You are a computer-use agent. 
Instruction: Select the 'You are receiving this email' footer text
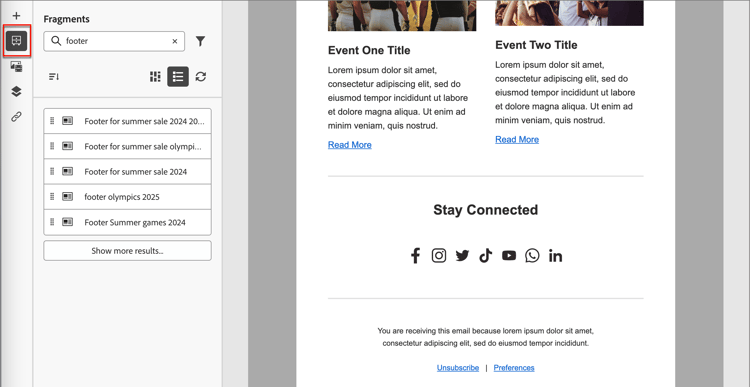click(485, 337)
